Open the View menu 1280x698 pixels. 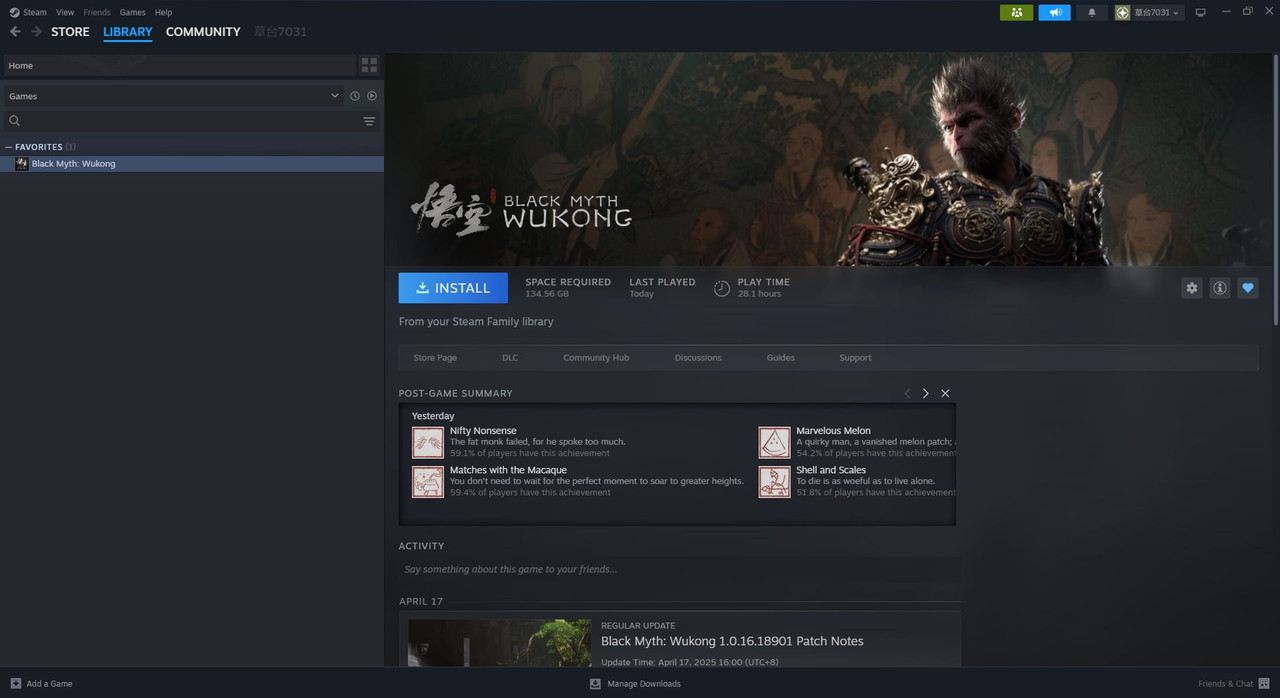point(65,12)
